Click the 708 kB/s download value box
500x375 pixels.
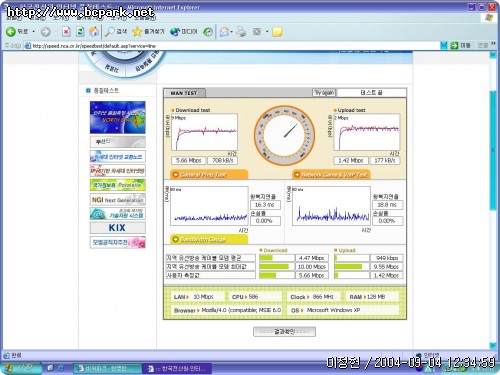tap(223, 160)
